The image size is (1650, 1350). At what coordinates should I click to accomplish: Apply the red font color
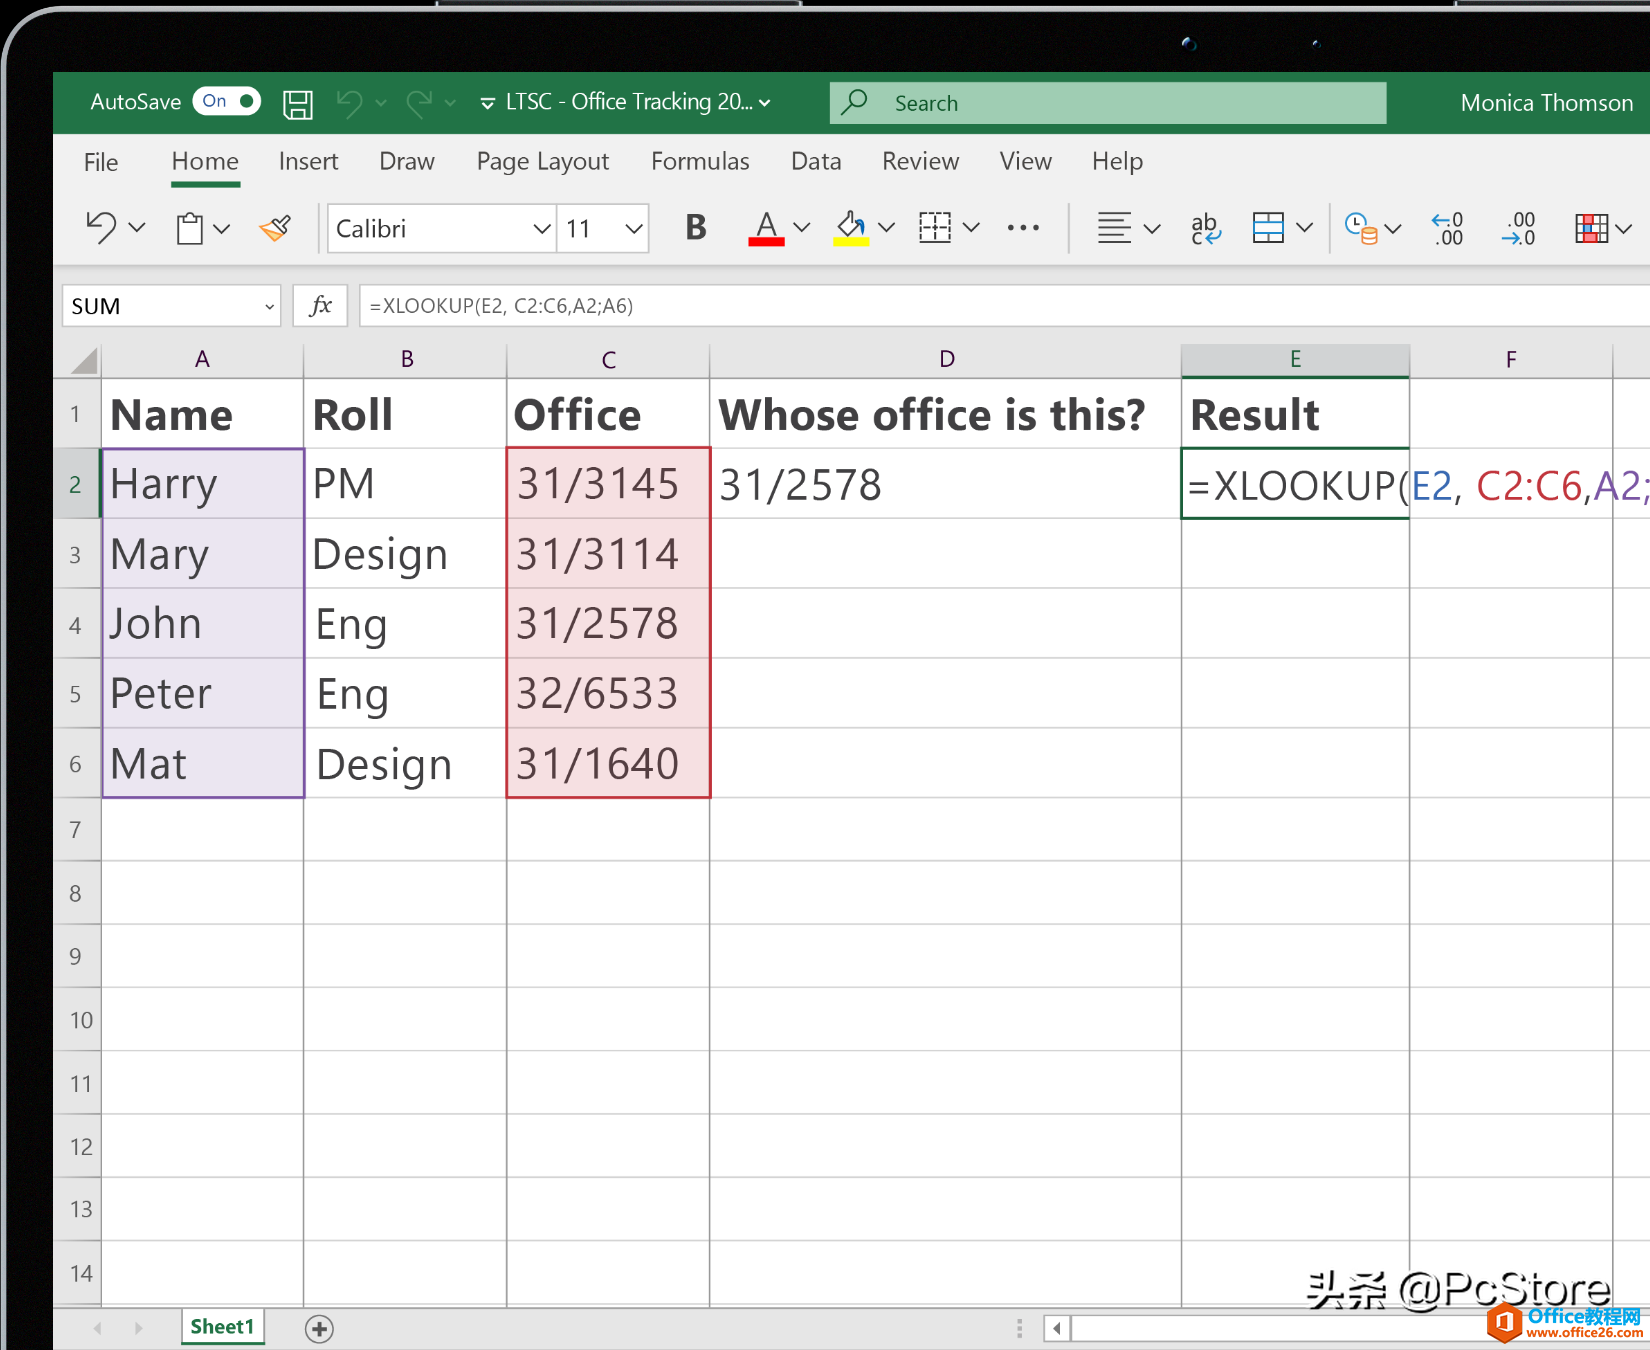click(766, 228)
